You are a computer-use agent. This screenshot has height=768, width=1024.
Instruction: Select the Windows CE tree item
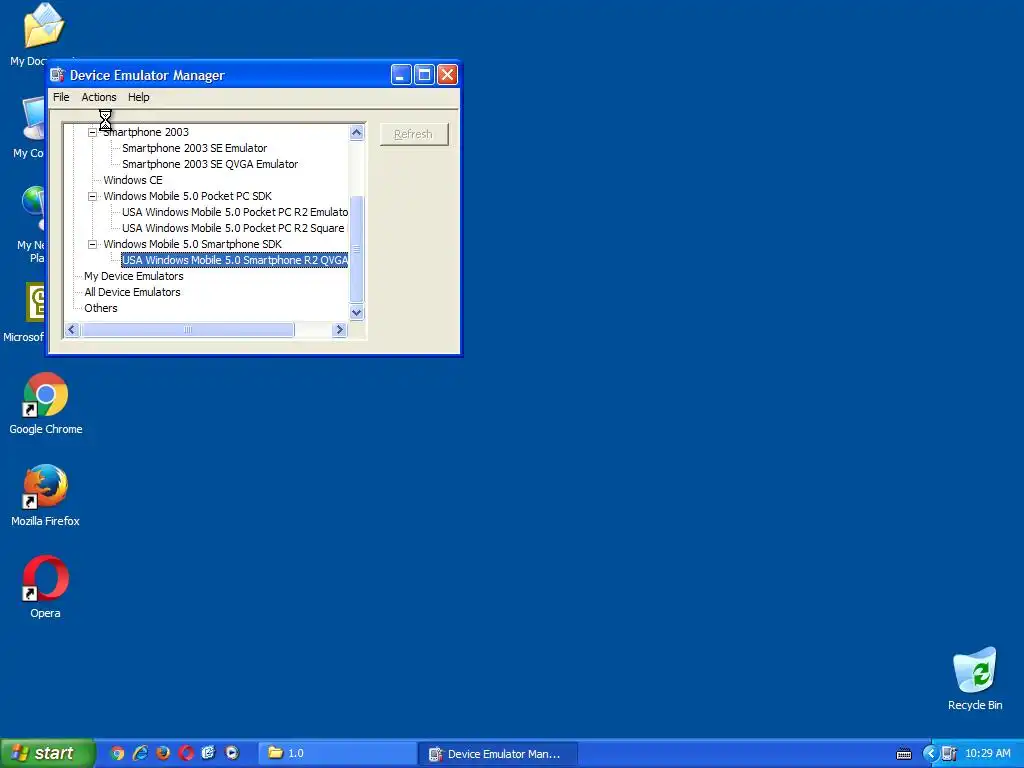133,180
